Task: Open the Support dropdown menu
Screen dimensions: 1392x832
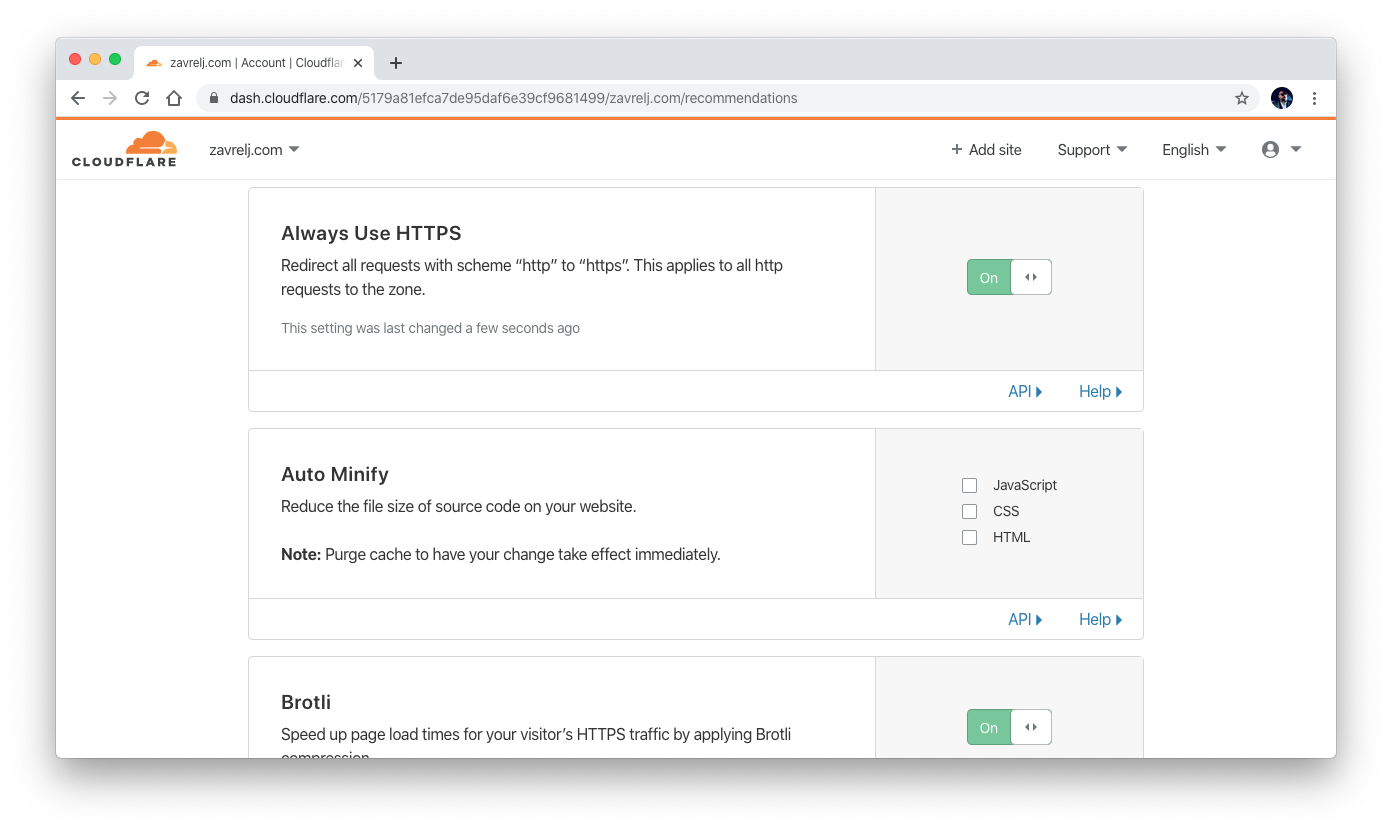Action: 1092,149
